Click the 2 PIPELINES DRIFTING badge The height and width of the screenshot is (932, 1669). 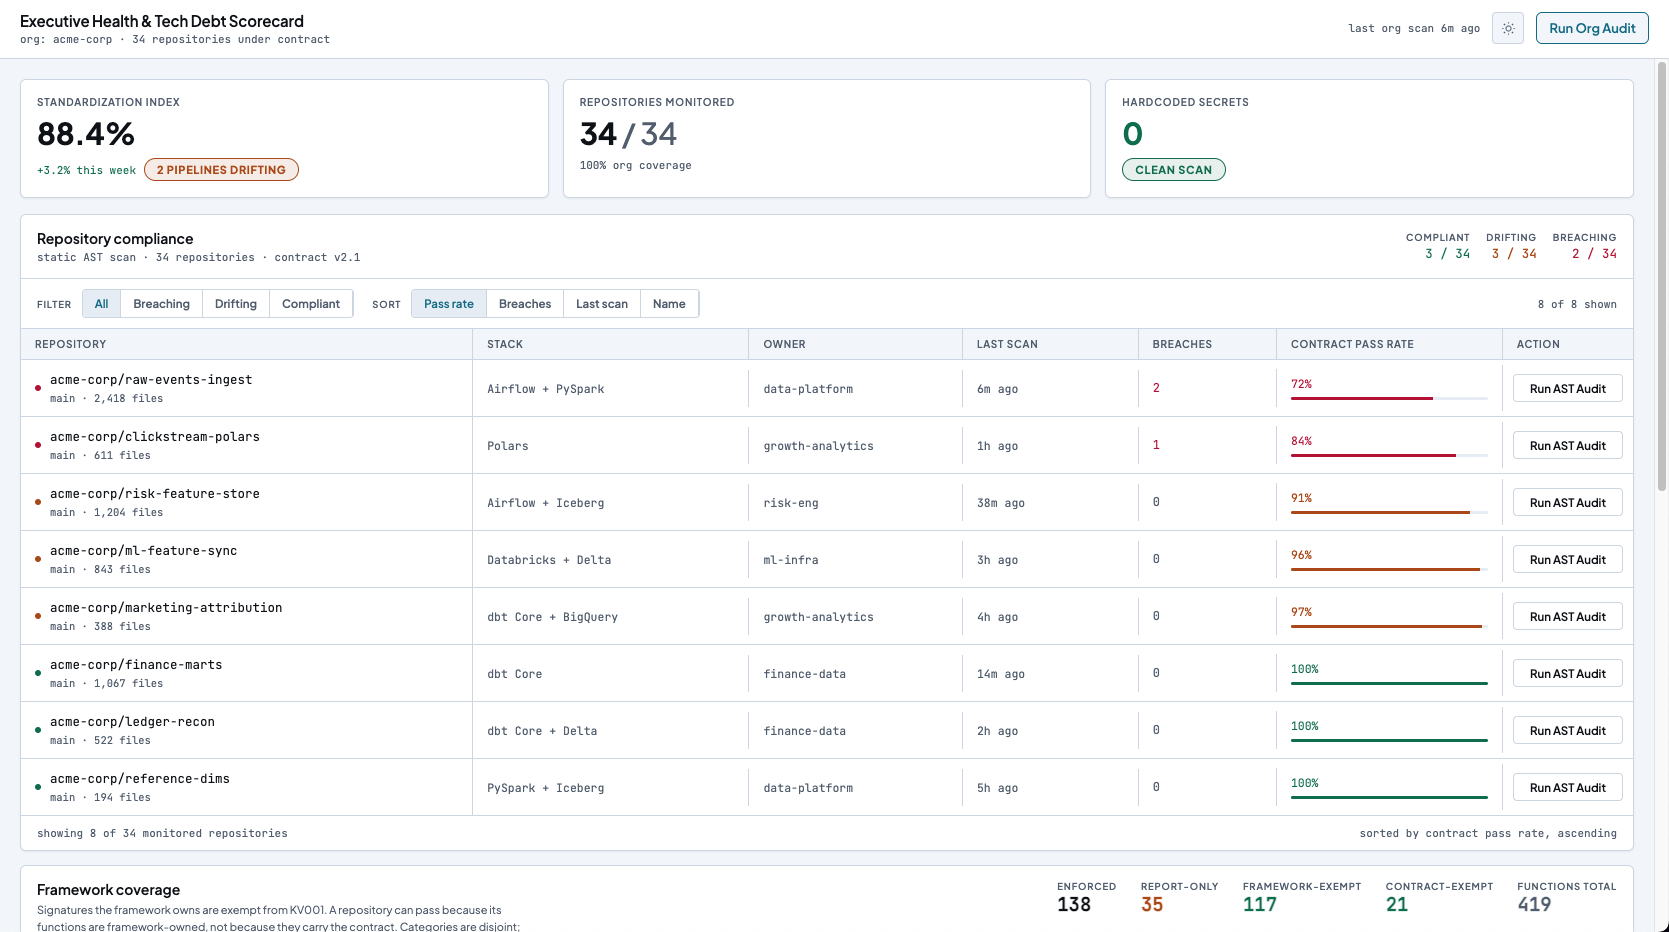221,170
